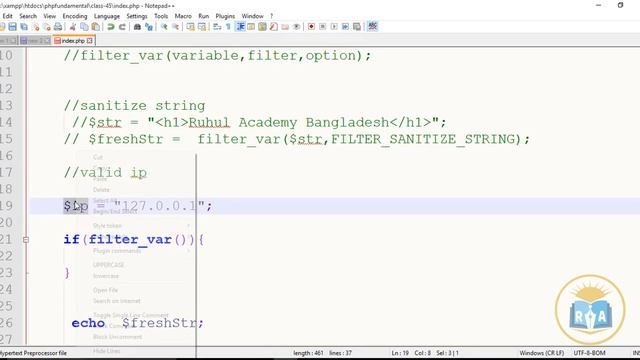This screenshot has width=640, height=360.
Task: Click FILTER_SANITIZE_STRING in line 15
Action: (422, 140)
